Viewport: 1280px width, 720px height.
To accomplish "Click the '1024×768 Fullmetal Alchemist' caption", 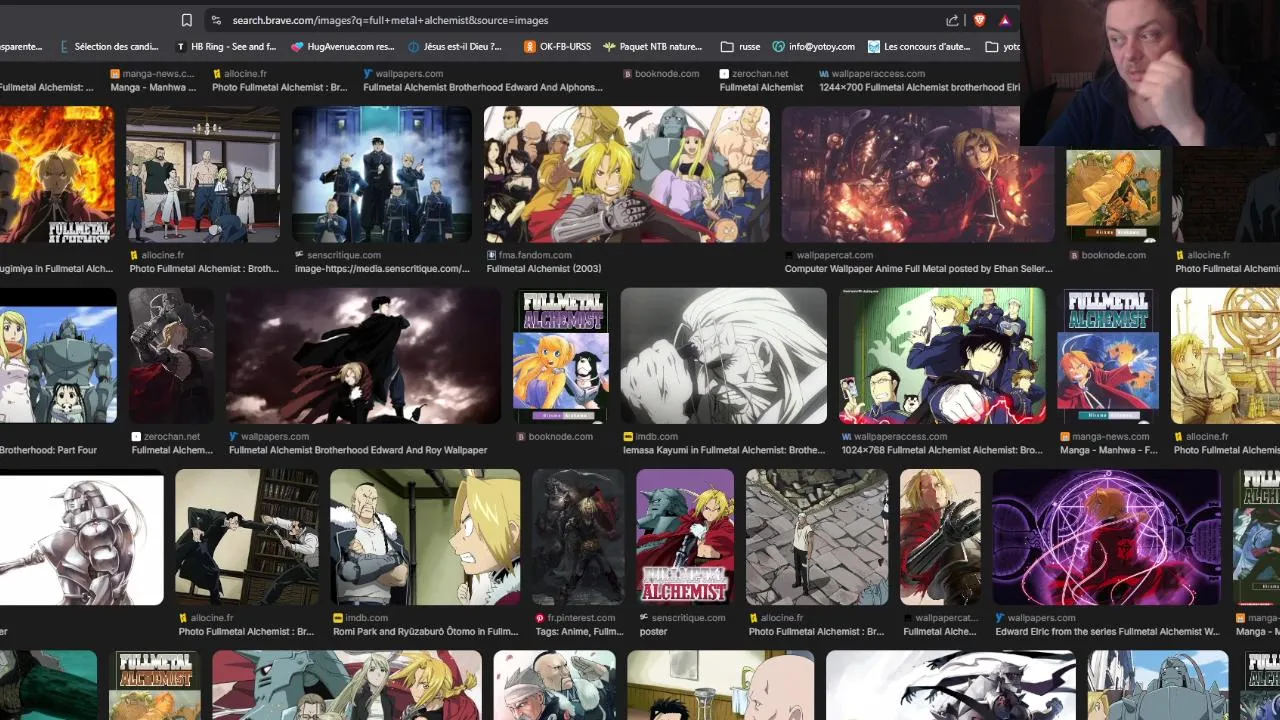I will pos(942,450).
